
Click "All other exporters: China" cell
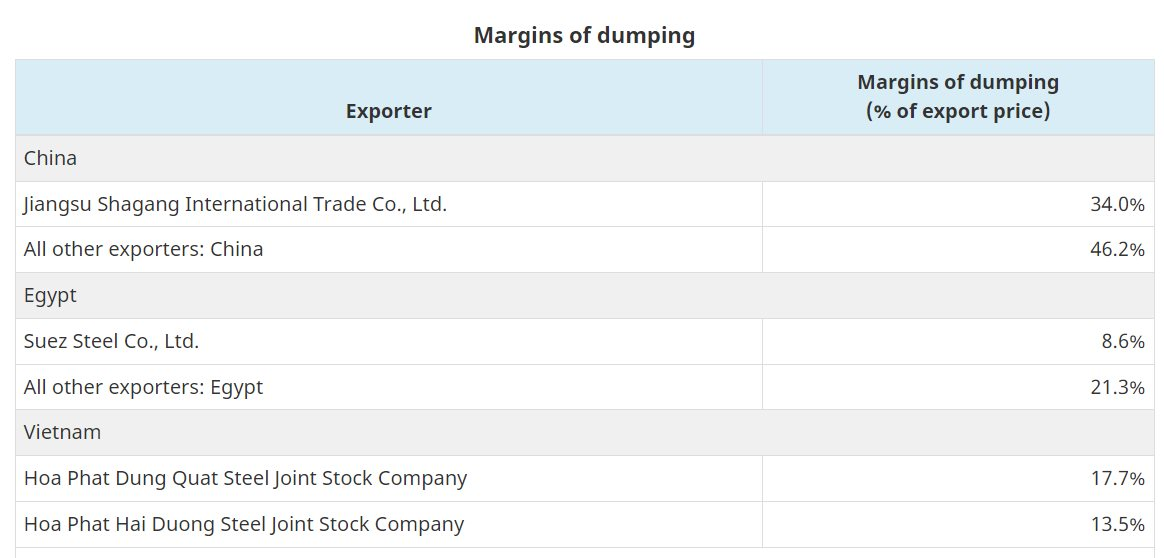point(143,249)
